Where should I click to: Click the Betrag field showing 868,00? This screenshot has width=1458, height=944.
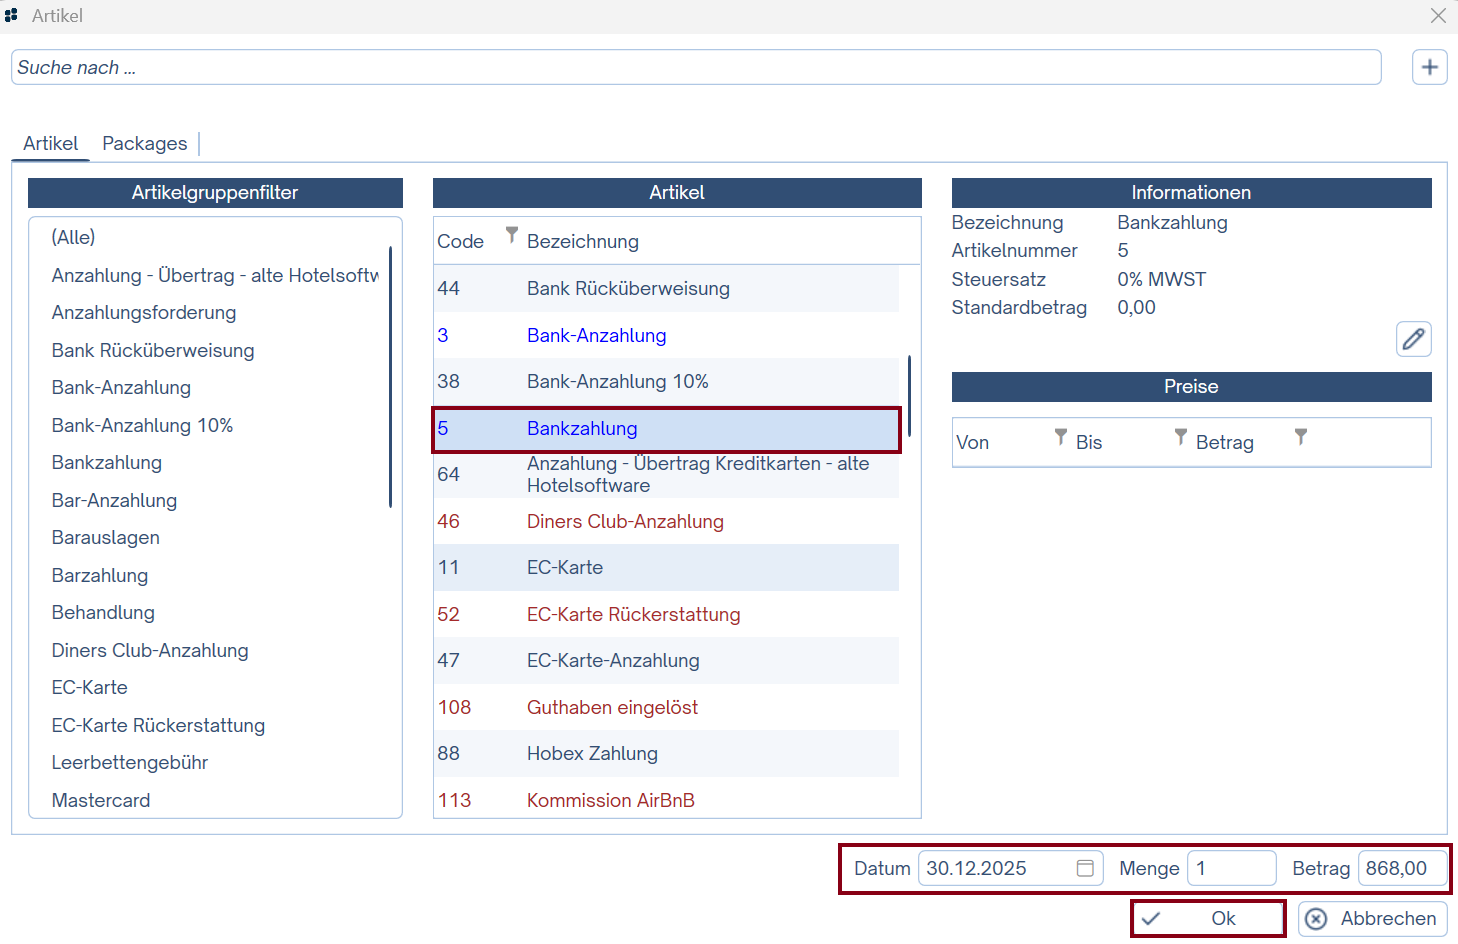[1402, 868]
